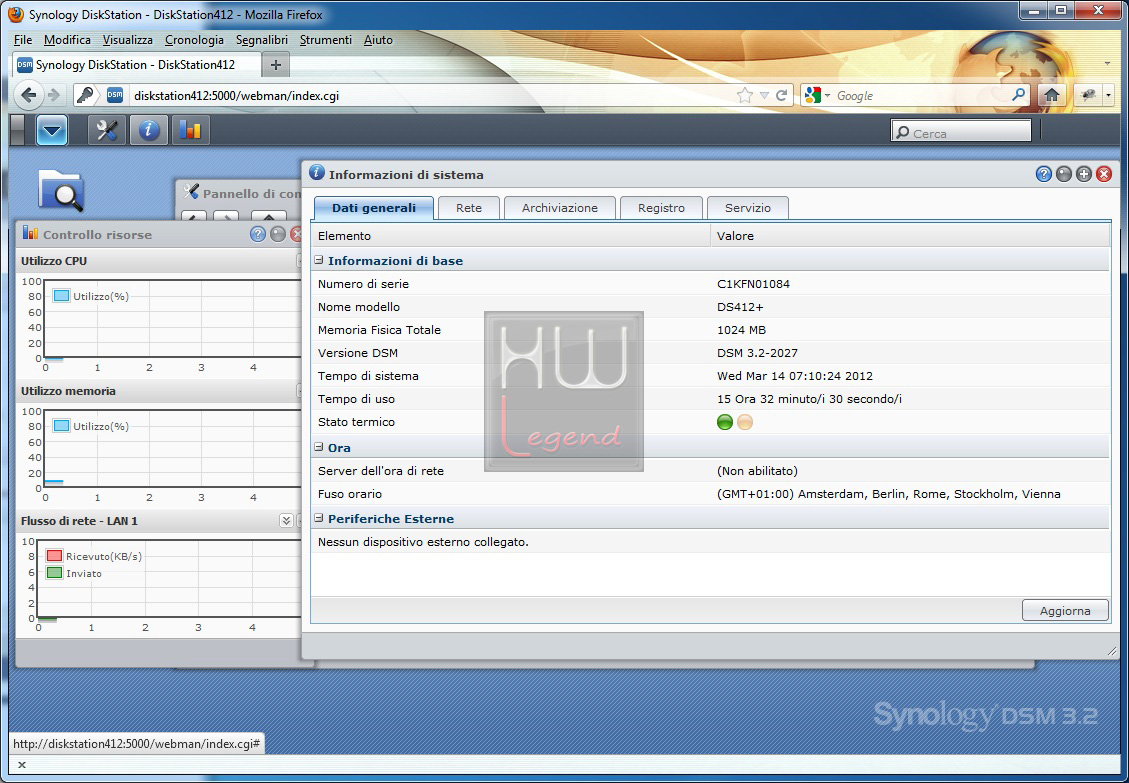Open the Registro tab

coord(661,207)
